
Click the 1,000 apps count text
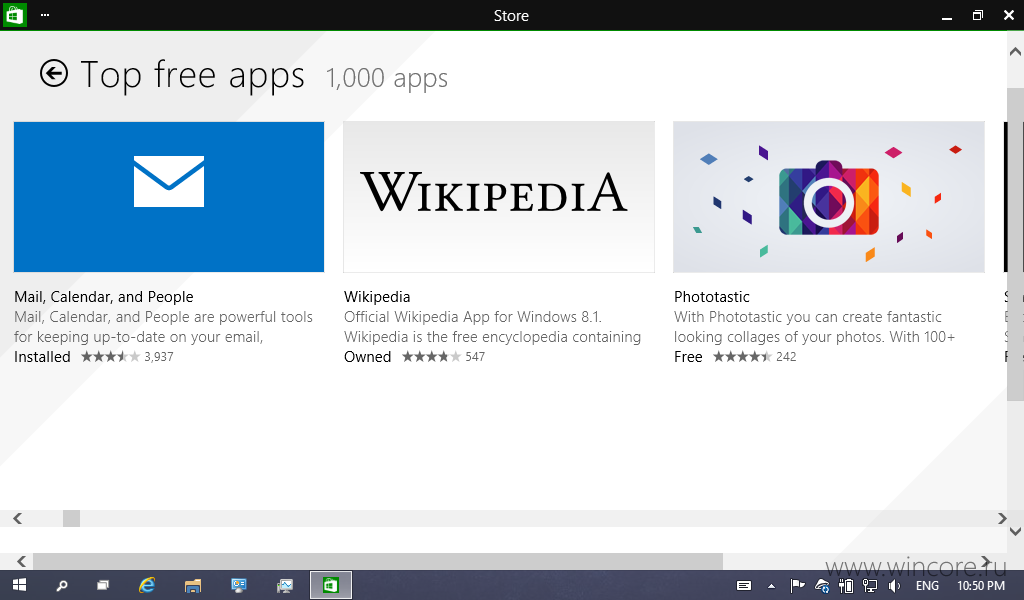point(387,78)
